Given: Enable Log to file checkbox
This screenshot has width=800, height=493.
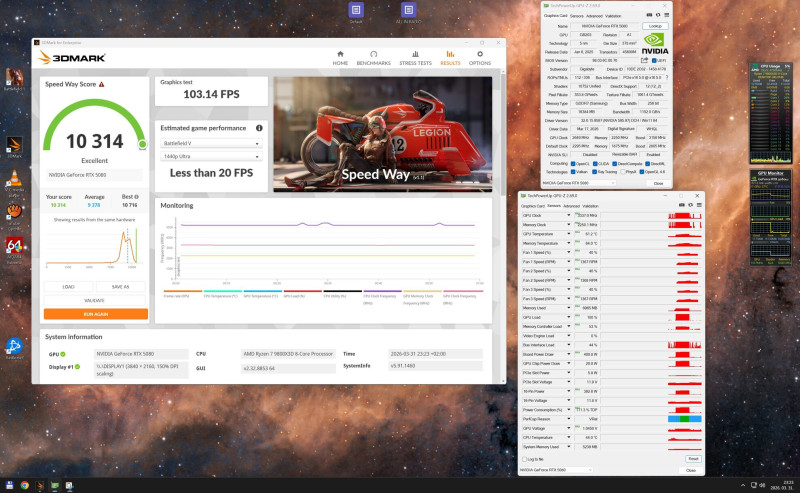Looking at the screenshot, I should [524, 459].
